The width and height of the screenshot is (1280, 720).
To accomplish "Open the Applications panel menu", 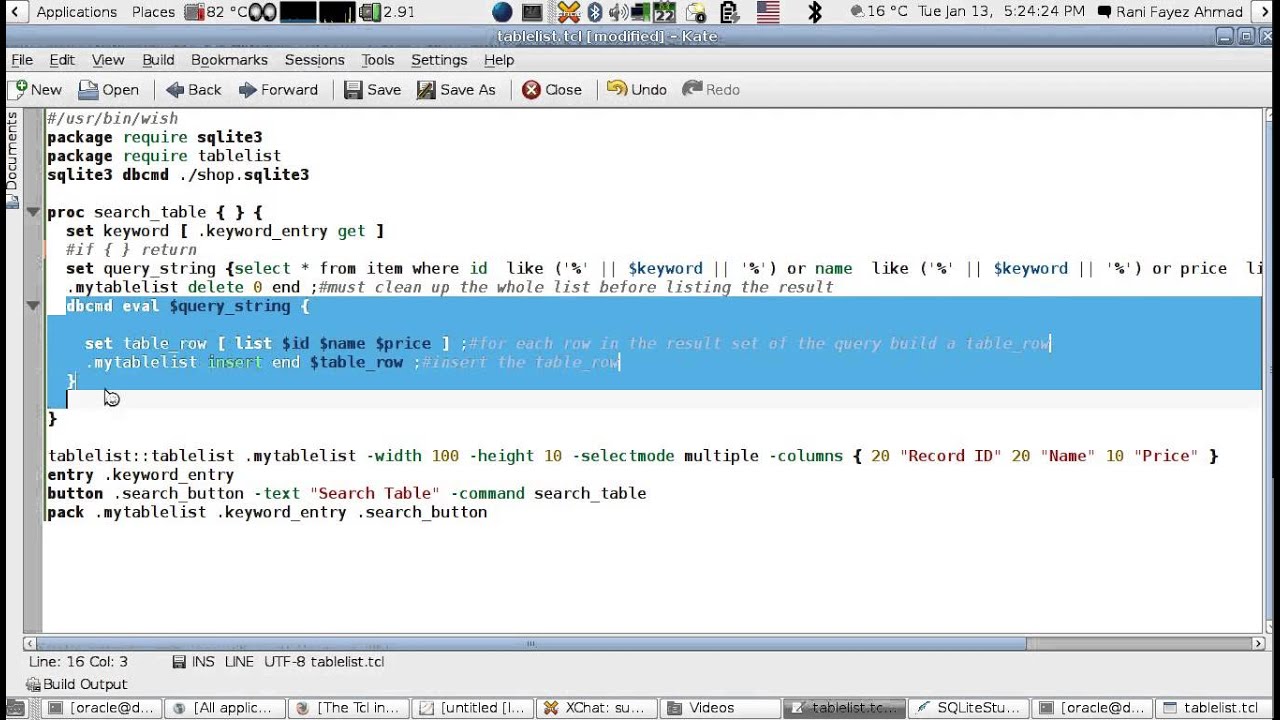I will pos(76,12).
